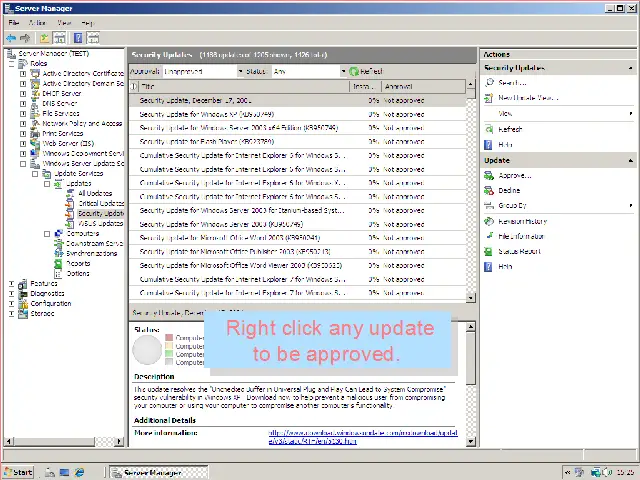Screen dimensions: 640x480
Task: Open the Approval filter dropdown
Action: [240, 71]
